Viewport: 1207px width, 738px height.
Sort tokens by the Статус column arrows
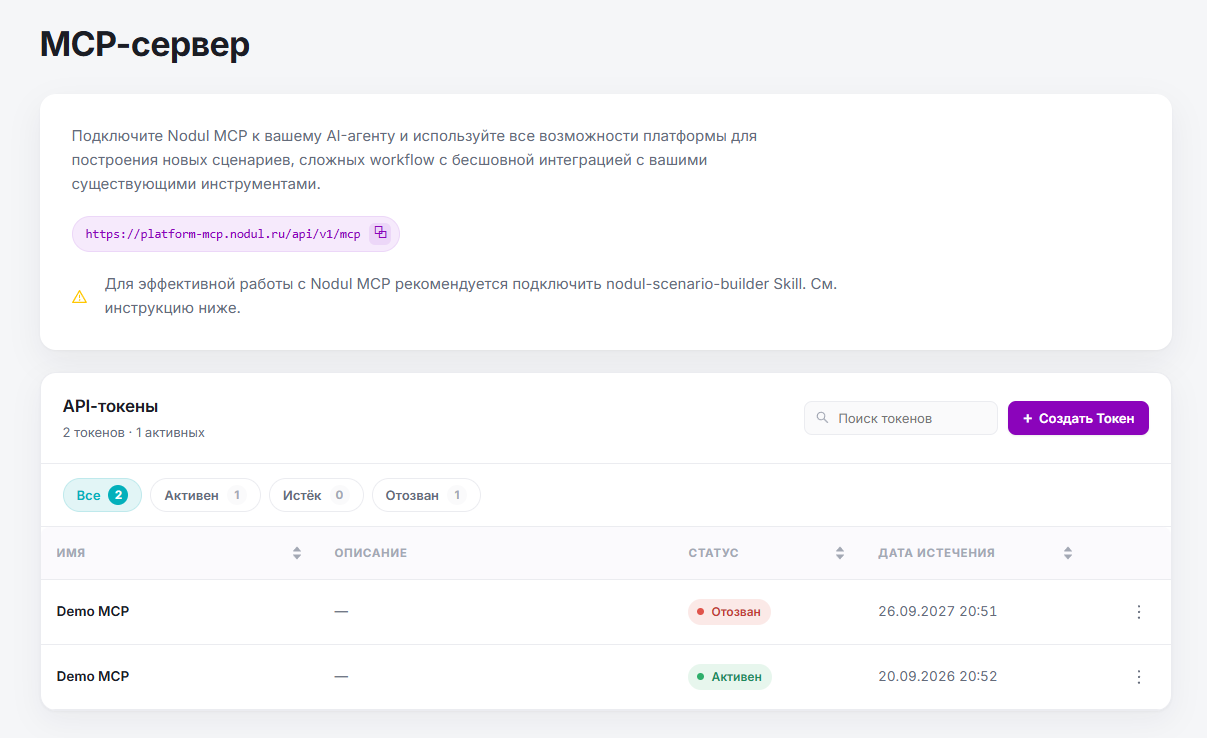tap(840, 553)
